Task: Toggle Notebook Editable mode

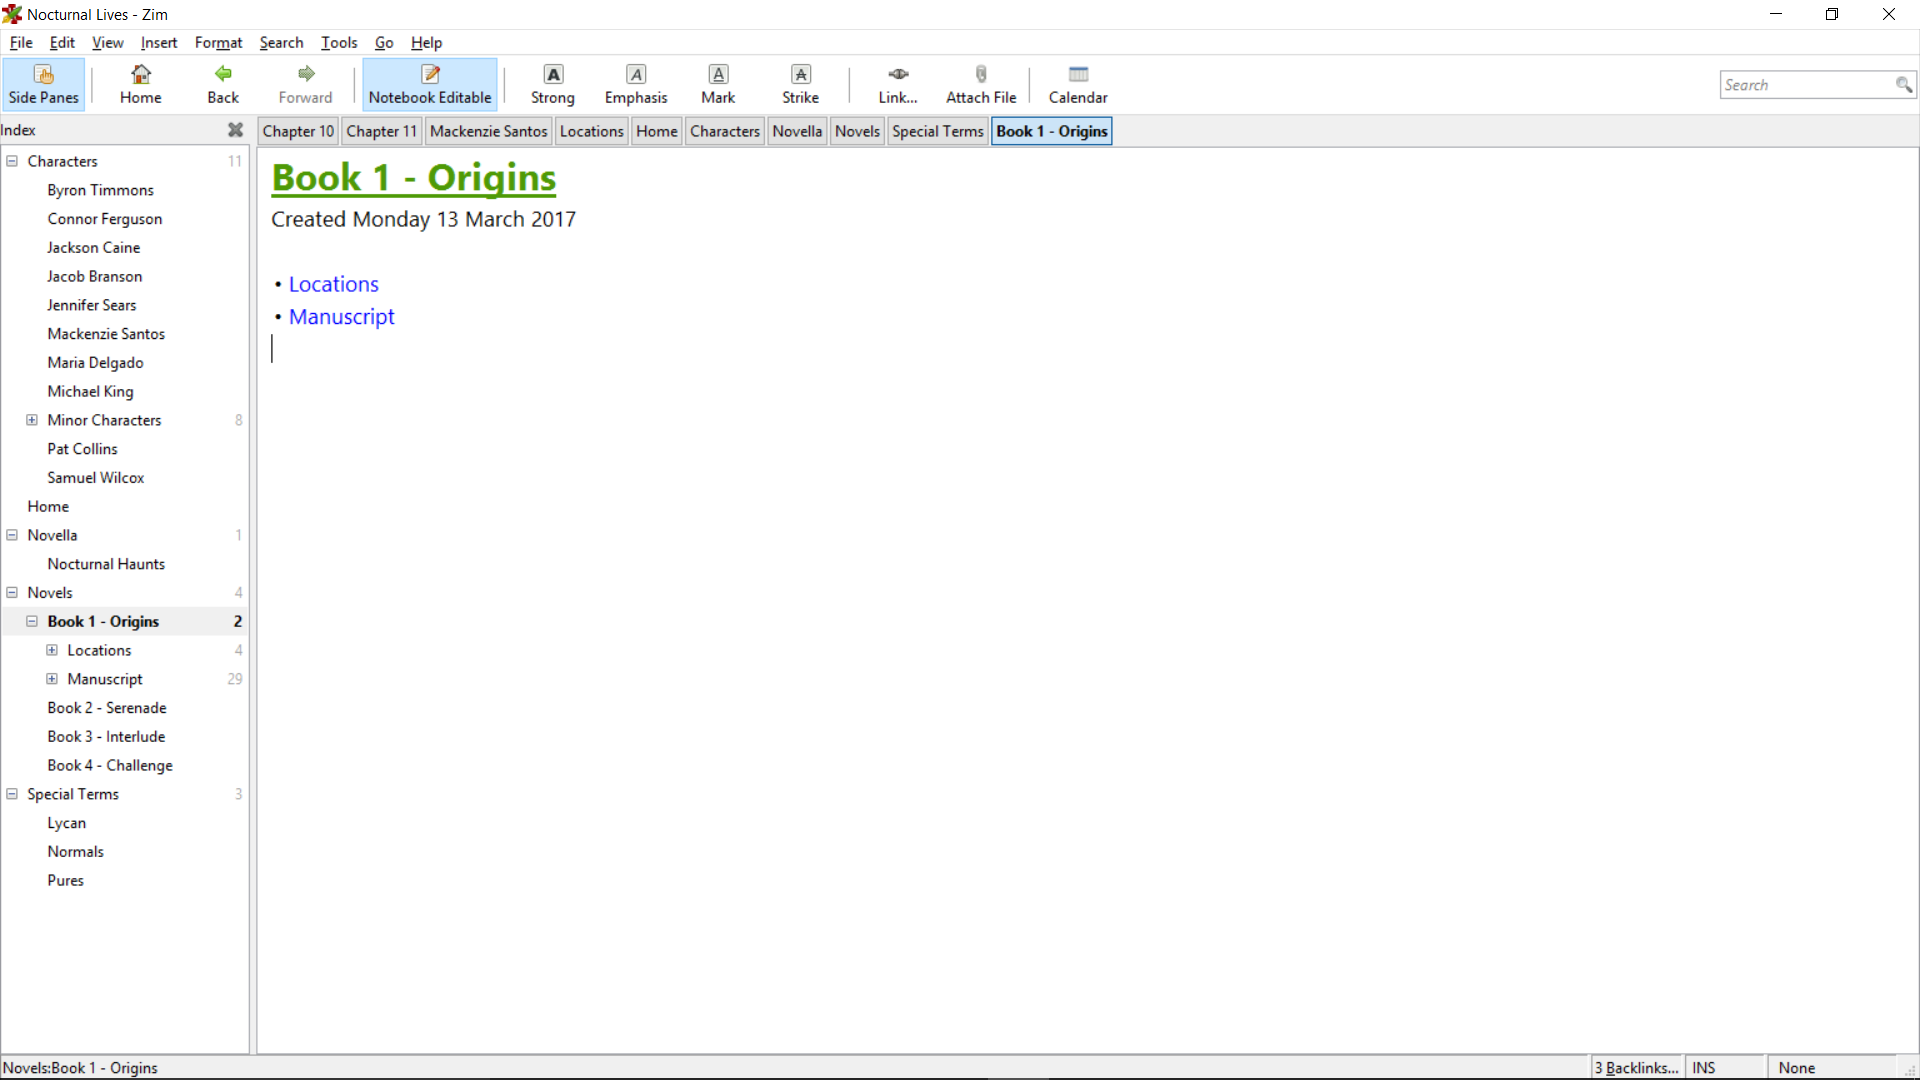Action: coord(430,84)
